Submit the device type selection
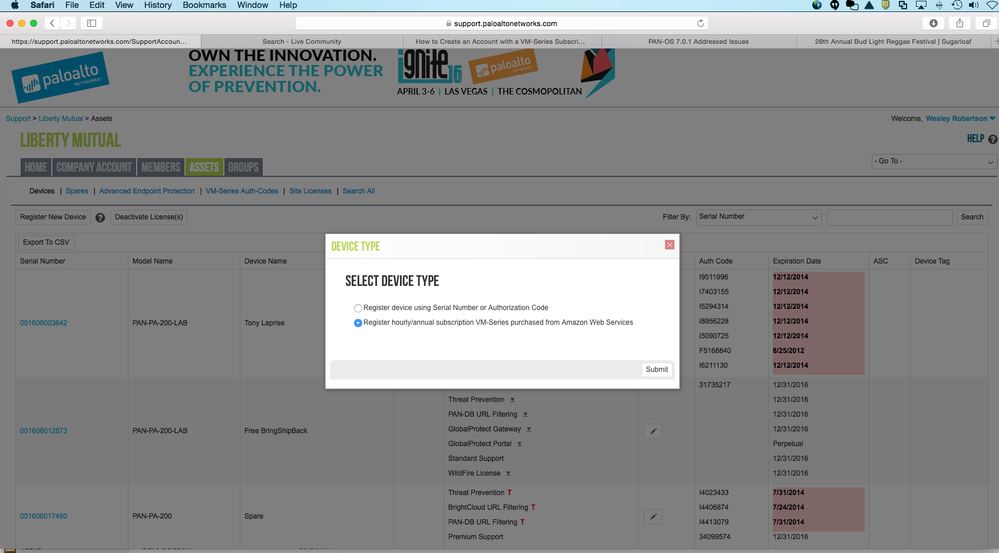 point(656,370)
